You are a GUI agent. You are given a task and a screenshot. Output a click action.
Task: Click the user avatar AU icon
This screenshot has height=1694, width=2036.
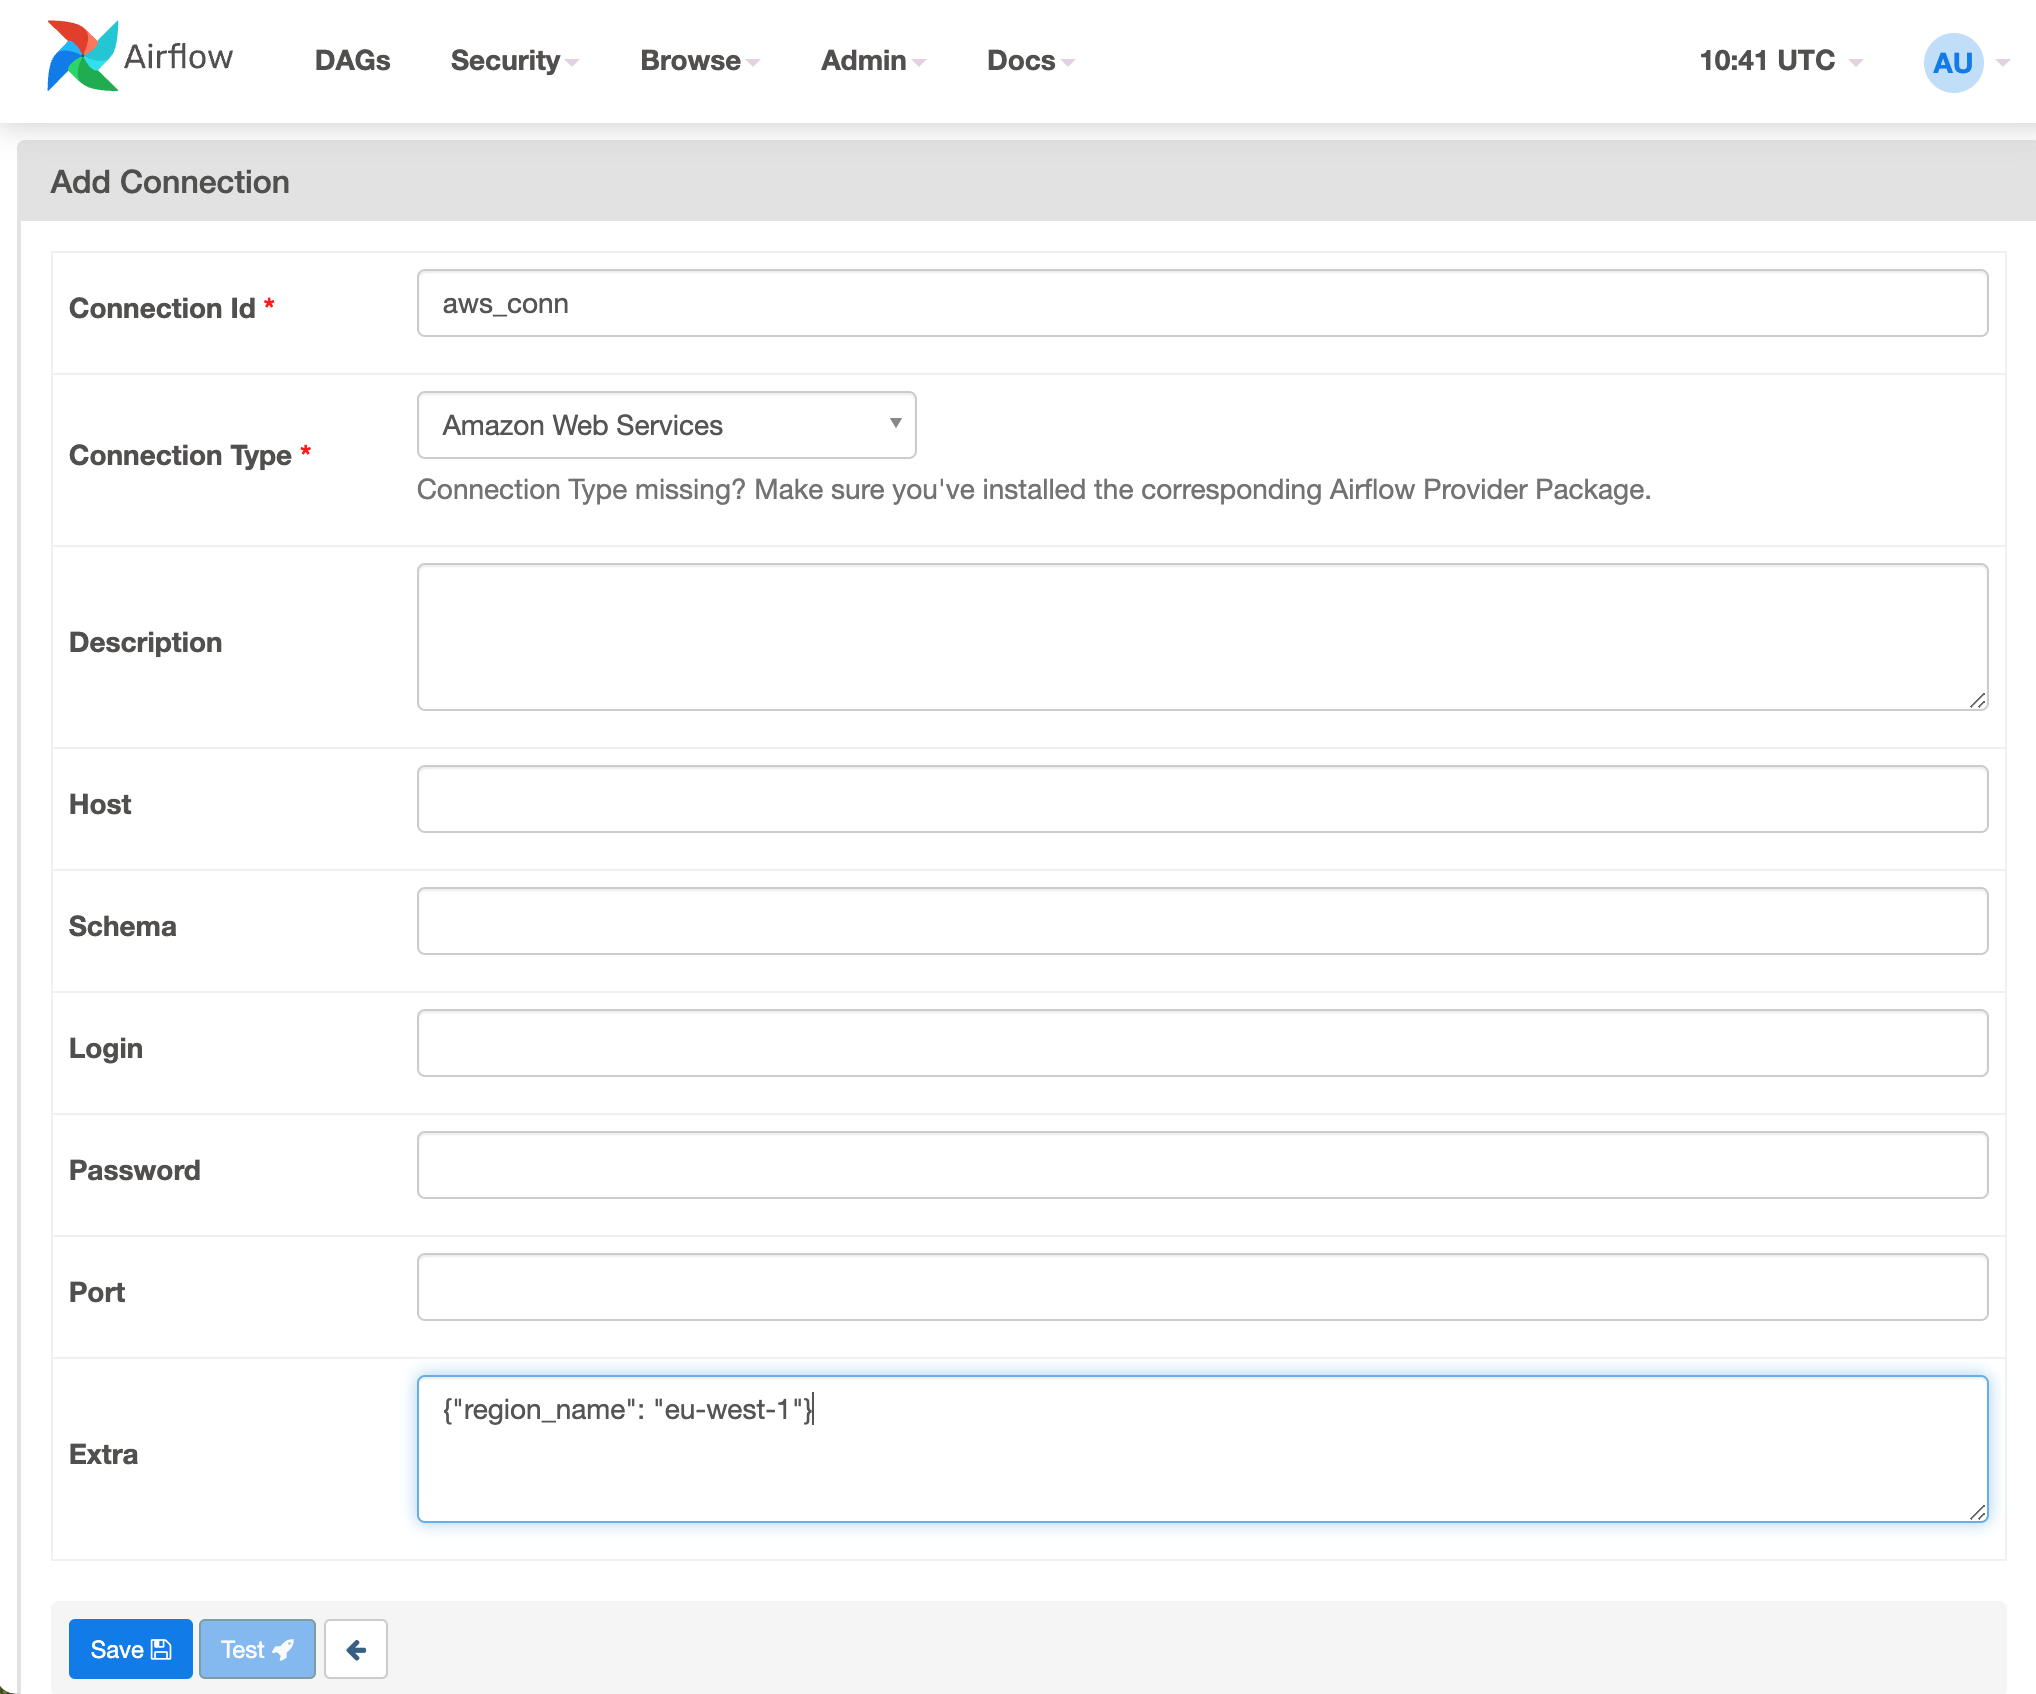pyautogui.click(x=1951, y=61)
